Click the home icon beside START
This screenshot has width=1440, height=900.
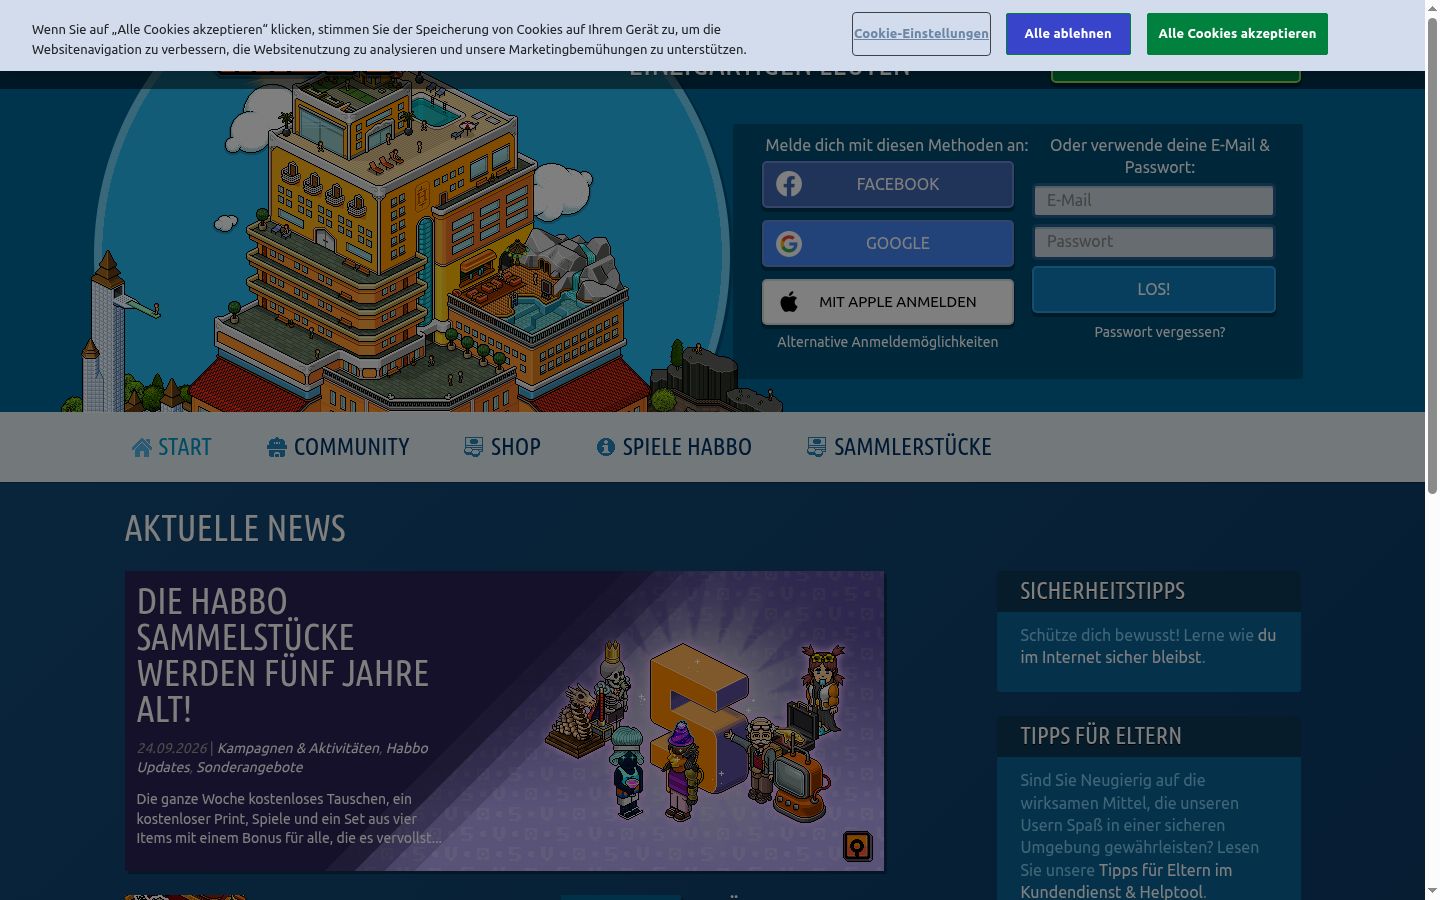click(142, 447)
